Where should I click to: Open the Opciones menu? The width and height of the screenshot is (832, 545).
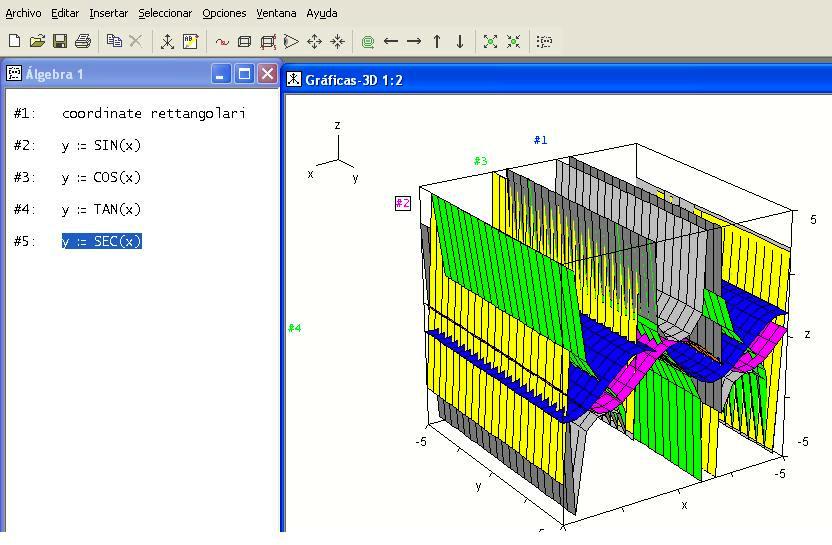[224, 13]
